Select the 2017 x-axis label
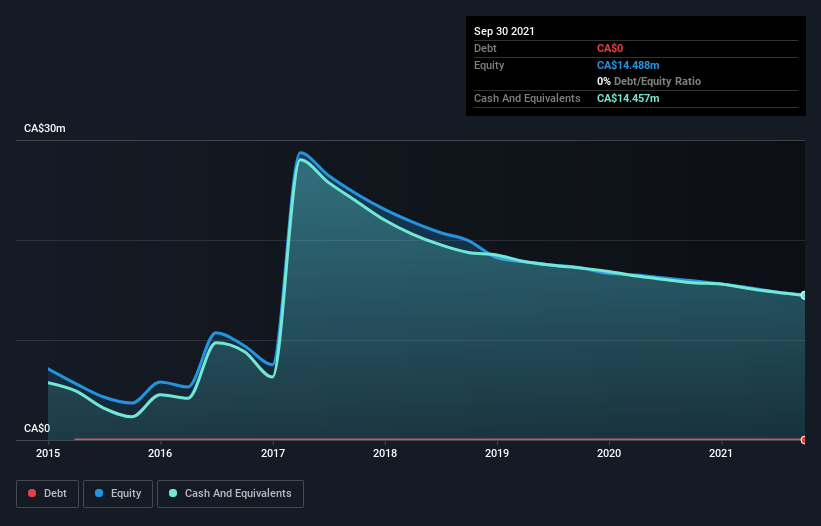This screenshot has height=526, width=821. [x=273, y=453]
